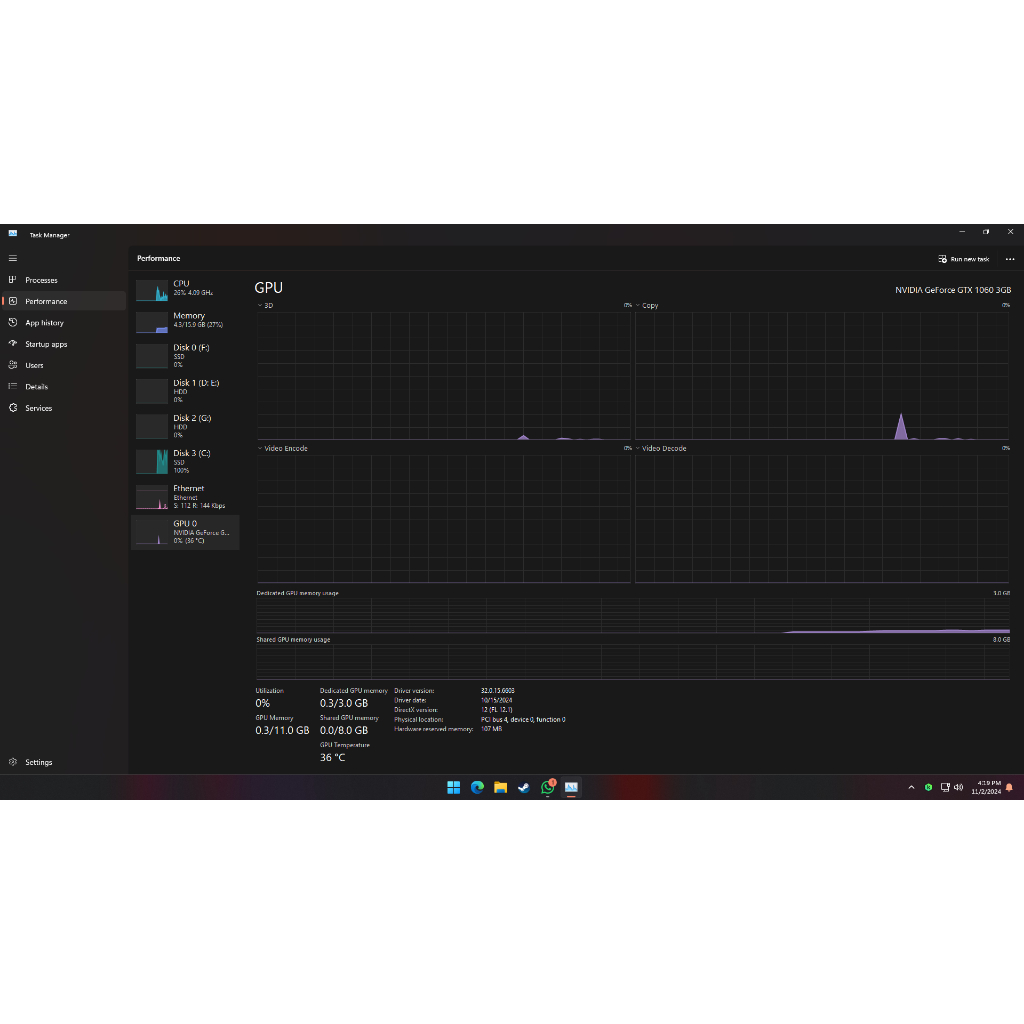The height and width of the screenshot is (1024, 1024).
Task: Click the driver version value 32.0.15.6603
Action: point(498,691)
